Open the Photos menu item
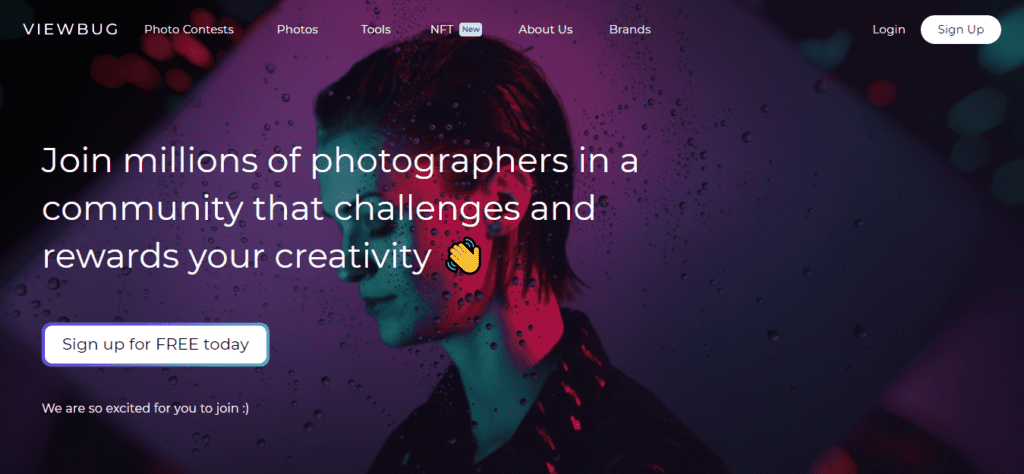This screenshot has width=1024, height=474. [x=297, y=29]
